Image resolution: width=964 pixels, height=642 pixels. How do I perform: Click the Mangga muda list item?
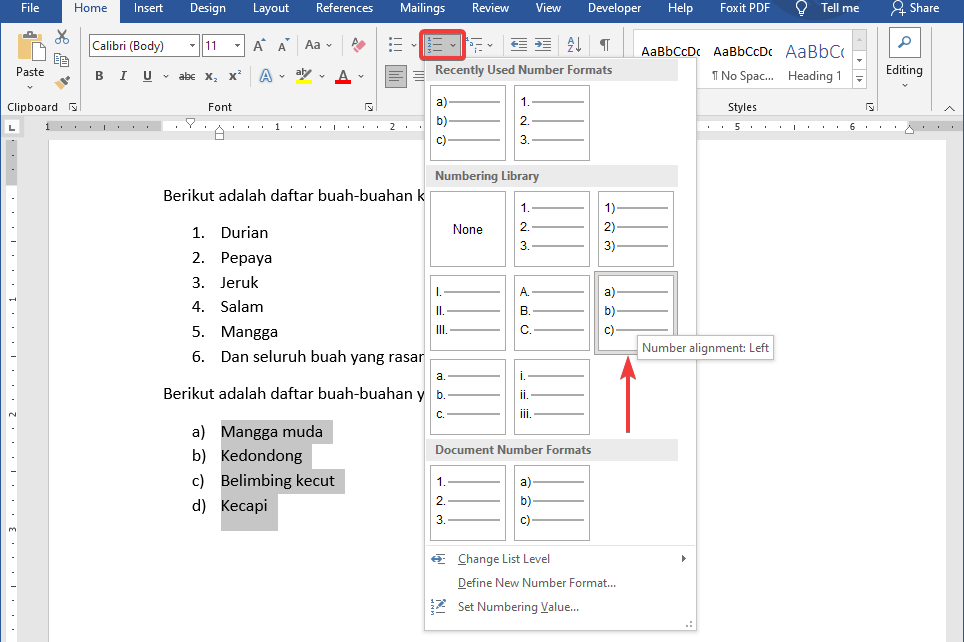(x=272, y=432)
